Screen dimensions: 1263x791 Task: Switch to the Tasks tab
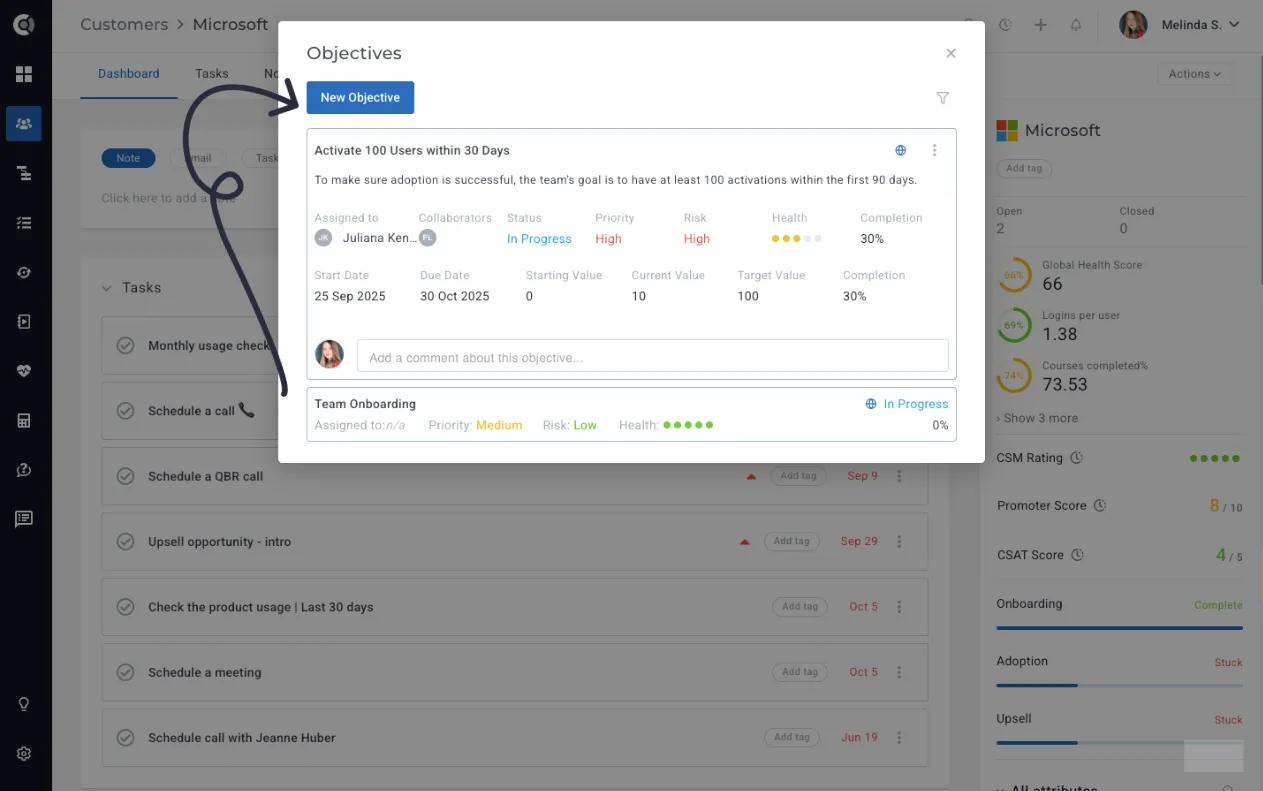(212, 74)
